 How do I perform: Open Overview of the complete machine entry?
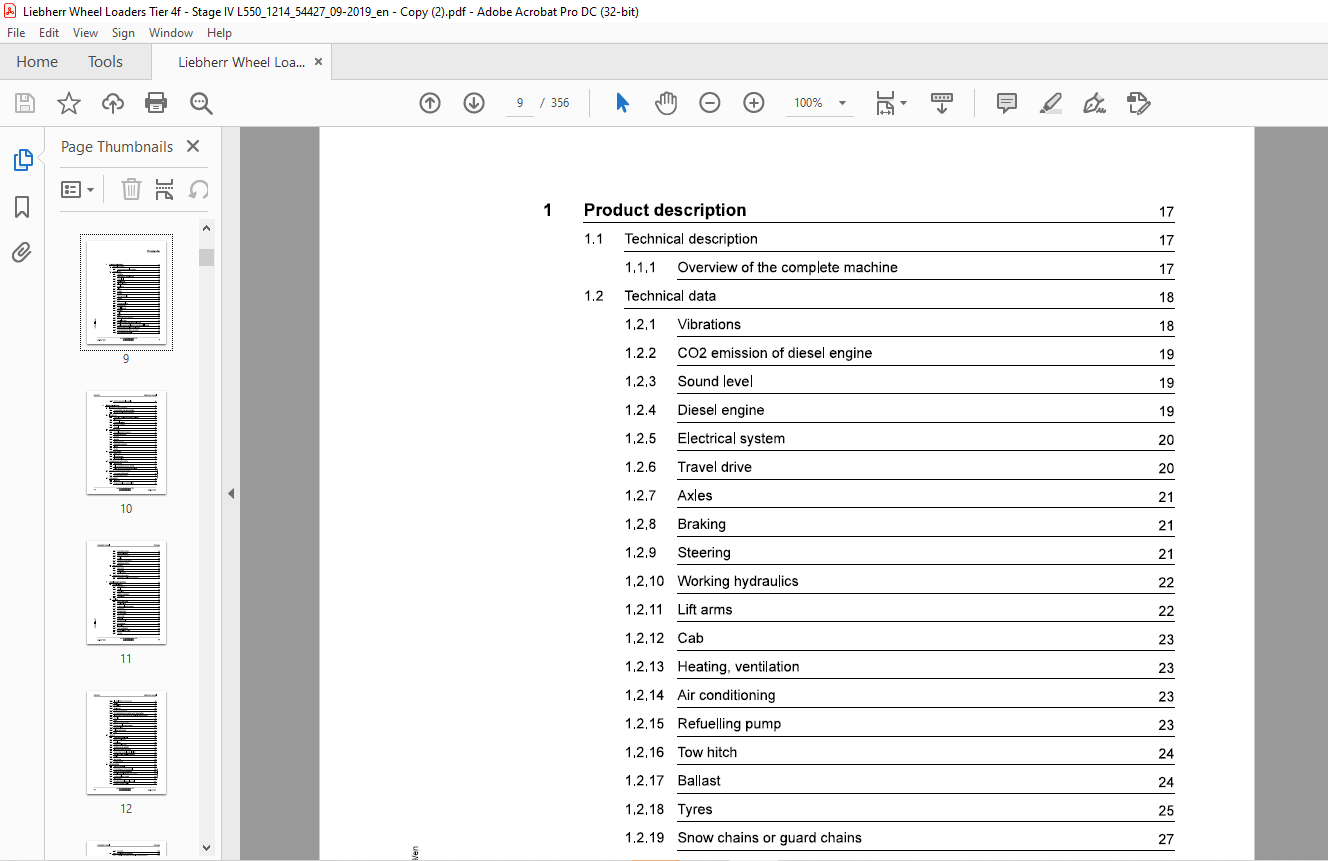click(x=787, y=267)
